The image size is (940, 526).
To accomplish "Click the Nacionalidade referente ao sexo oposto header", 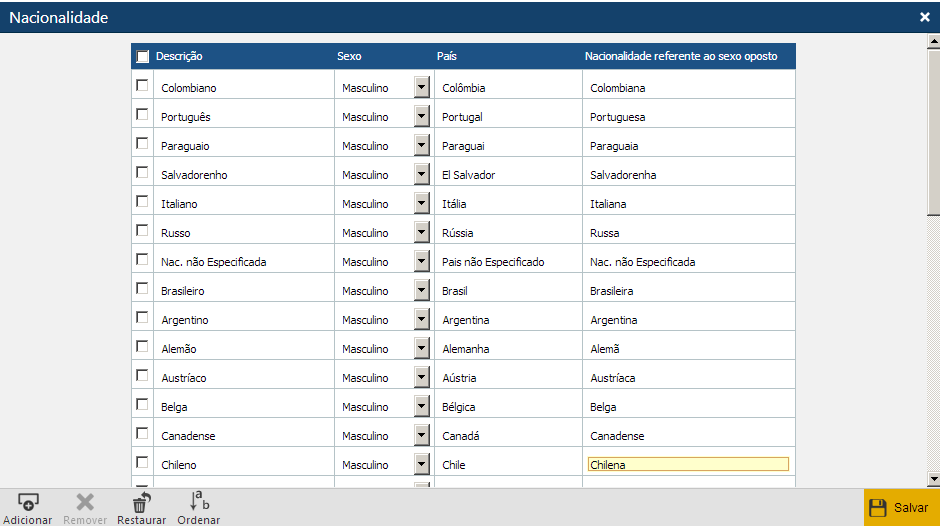I will click(x=681, y=56).
